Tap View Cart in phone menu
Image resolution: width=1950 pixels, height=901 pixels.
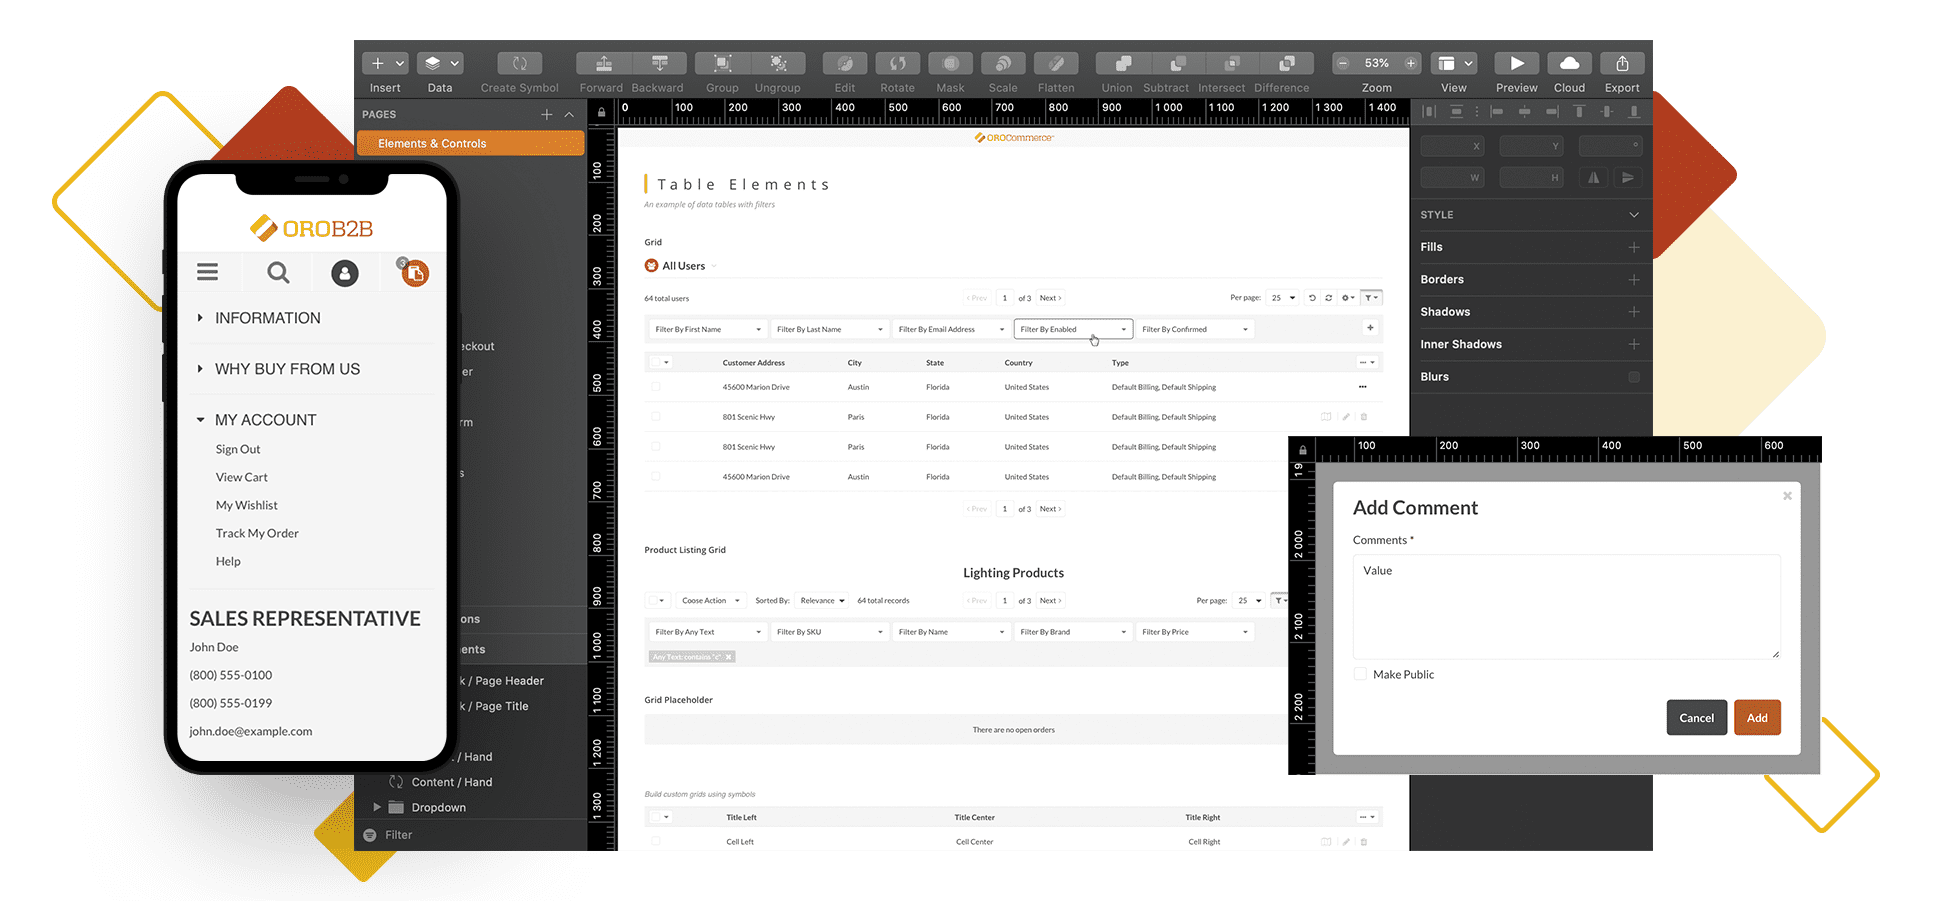point(242,478)
